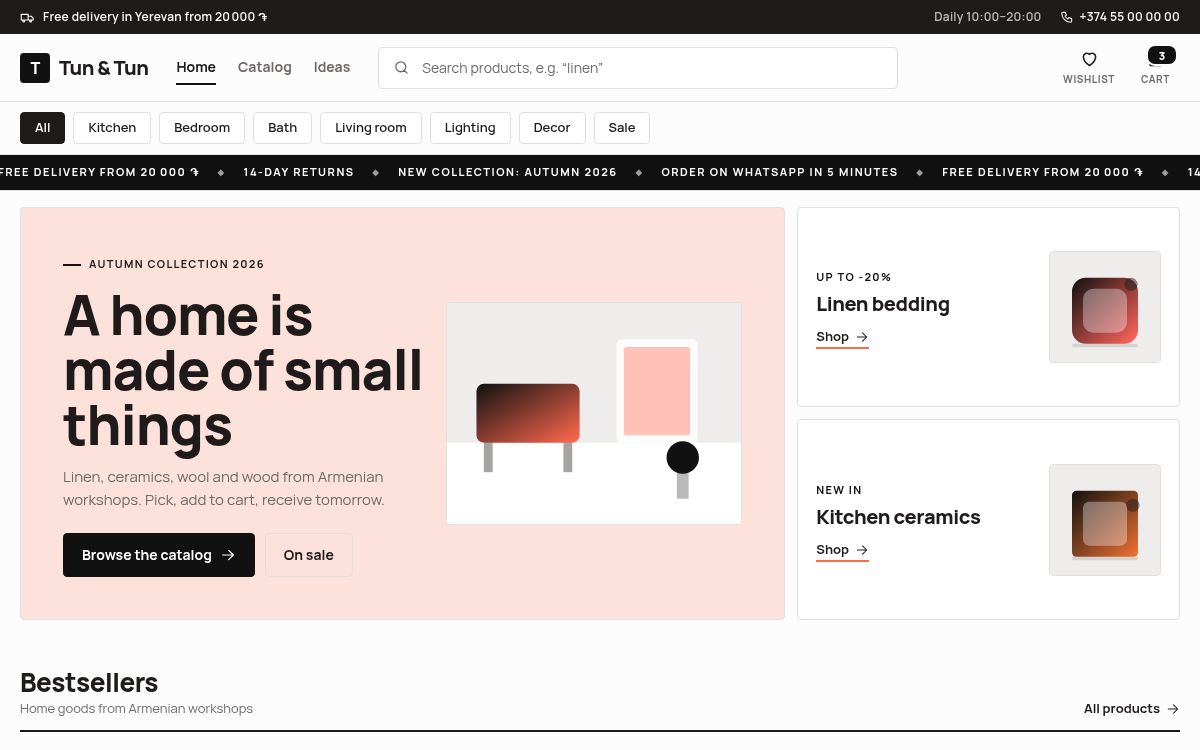Open the cart with 3 items
1200x750 pixels.
coord(1155,67)
